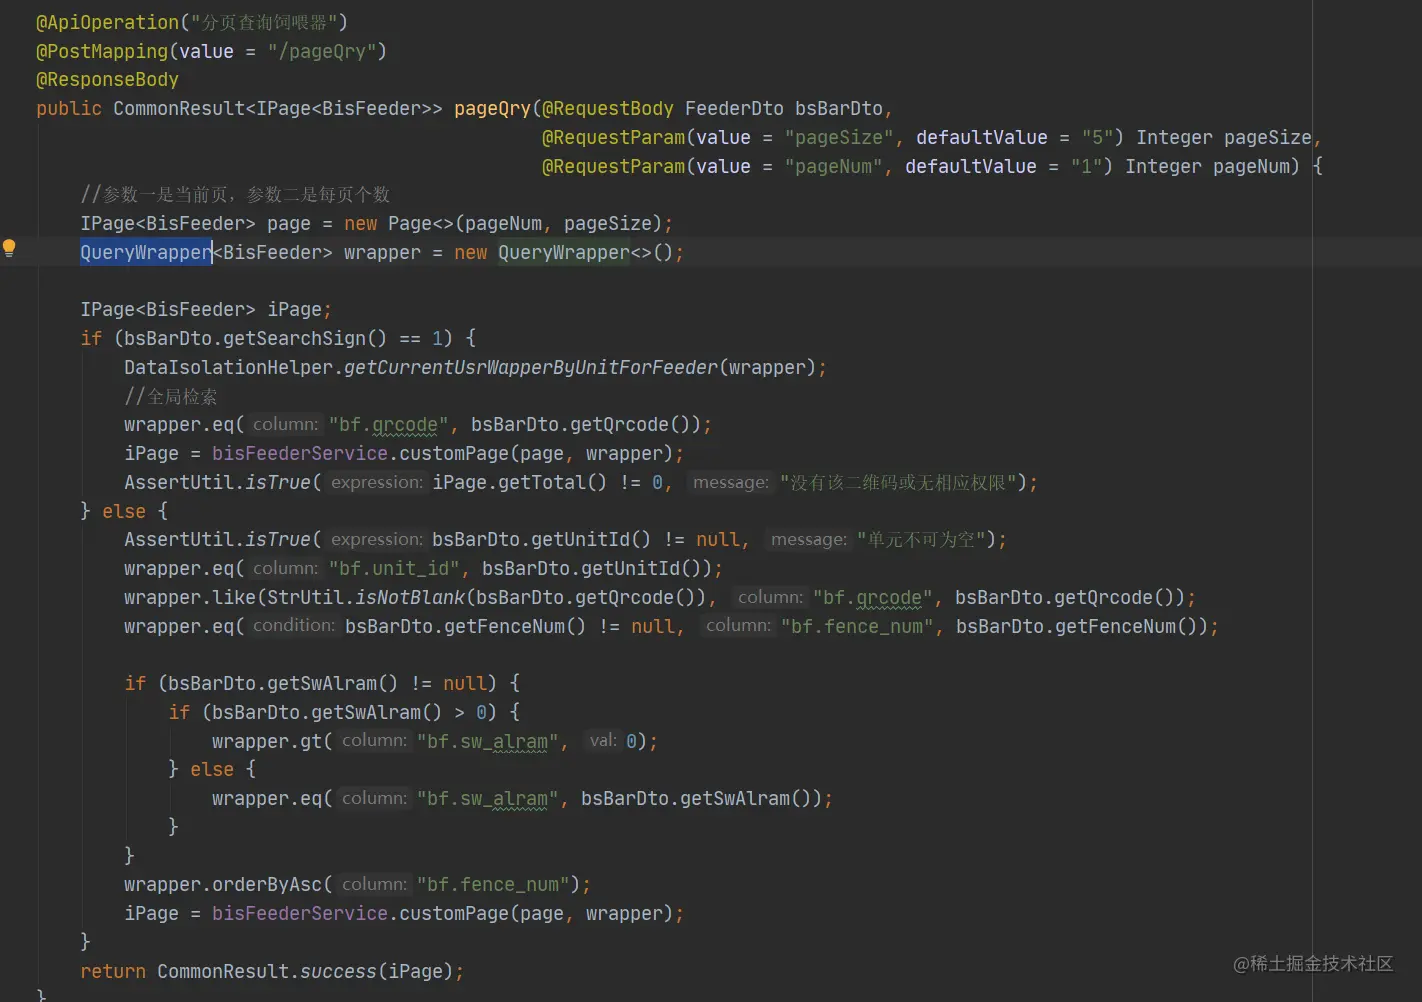Click the "单元不可为空" message string
Image resolution: width=1422 pixels, height=1002 pixels.
(x=921, y=539)
